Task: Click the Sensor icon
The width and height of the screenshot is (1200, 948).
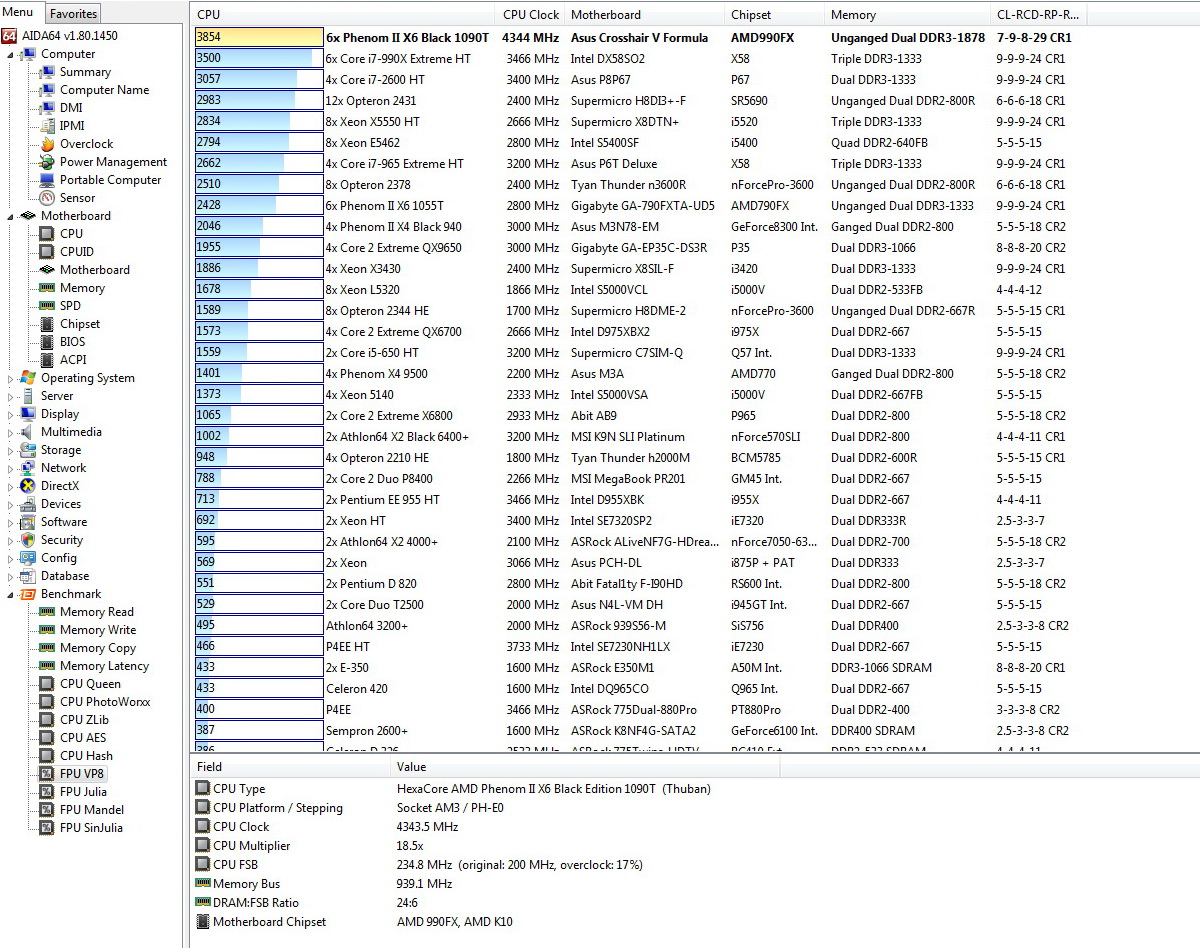Action: coord(47,198)
